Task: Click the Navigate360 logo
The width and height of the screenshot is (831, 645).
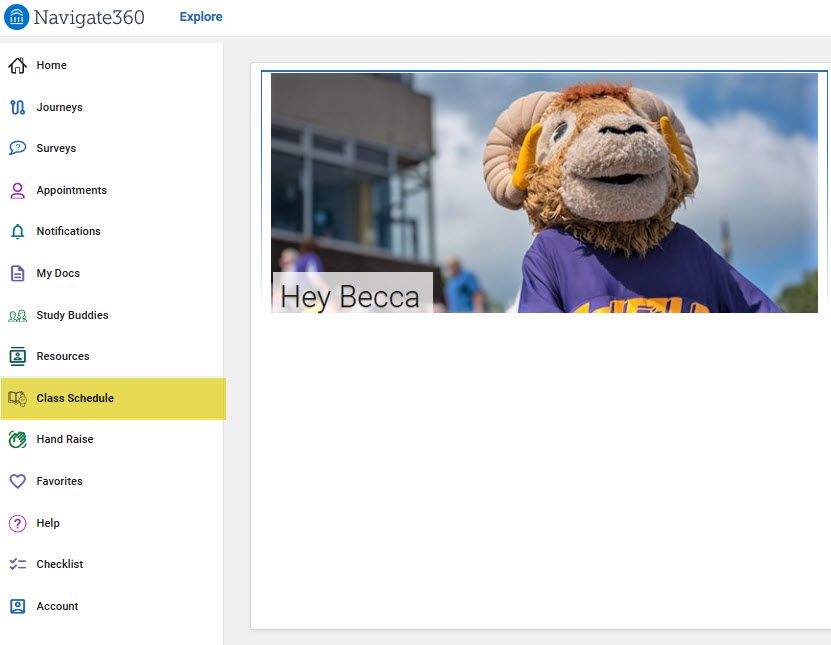Action: (75, 17)
